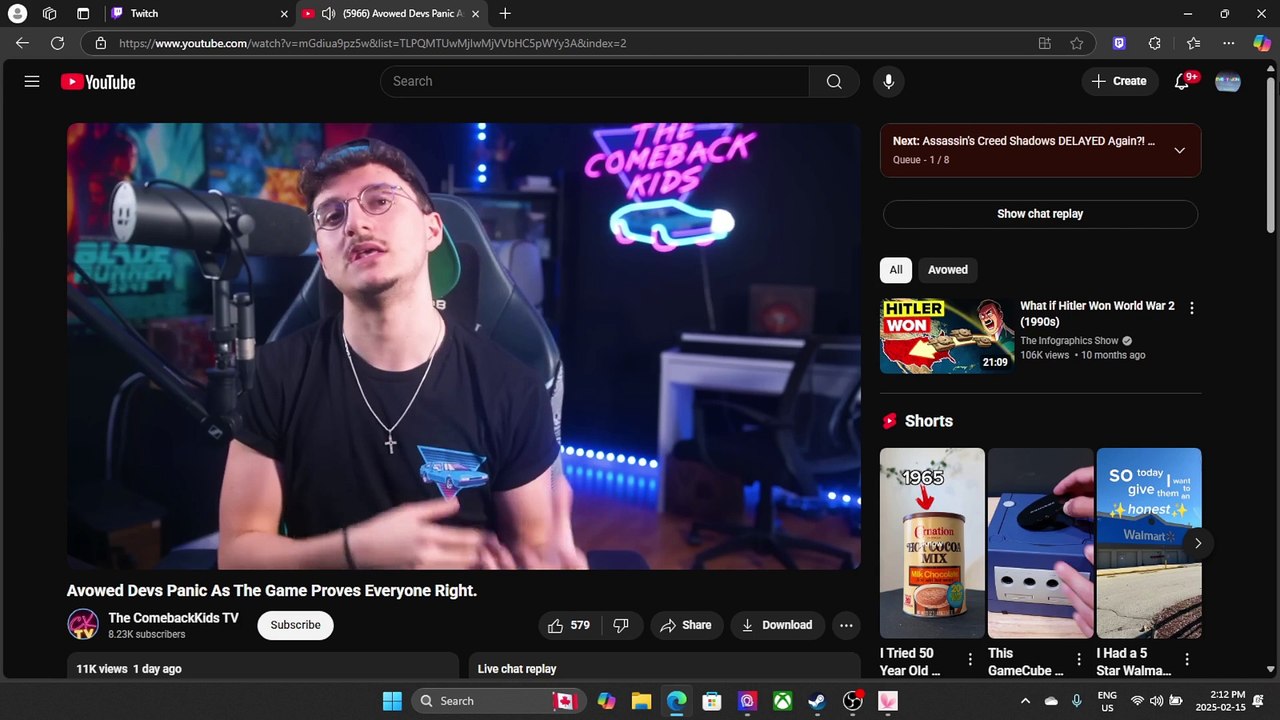Switch to the Twitch tab

coord(200,14)
